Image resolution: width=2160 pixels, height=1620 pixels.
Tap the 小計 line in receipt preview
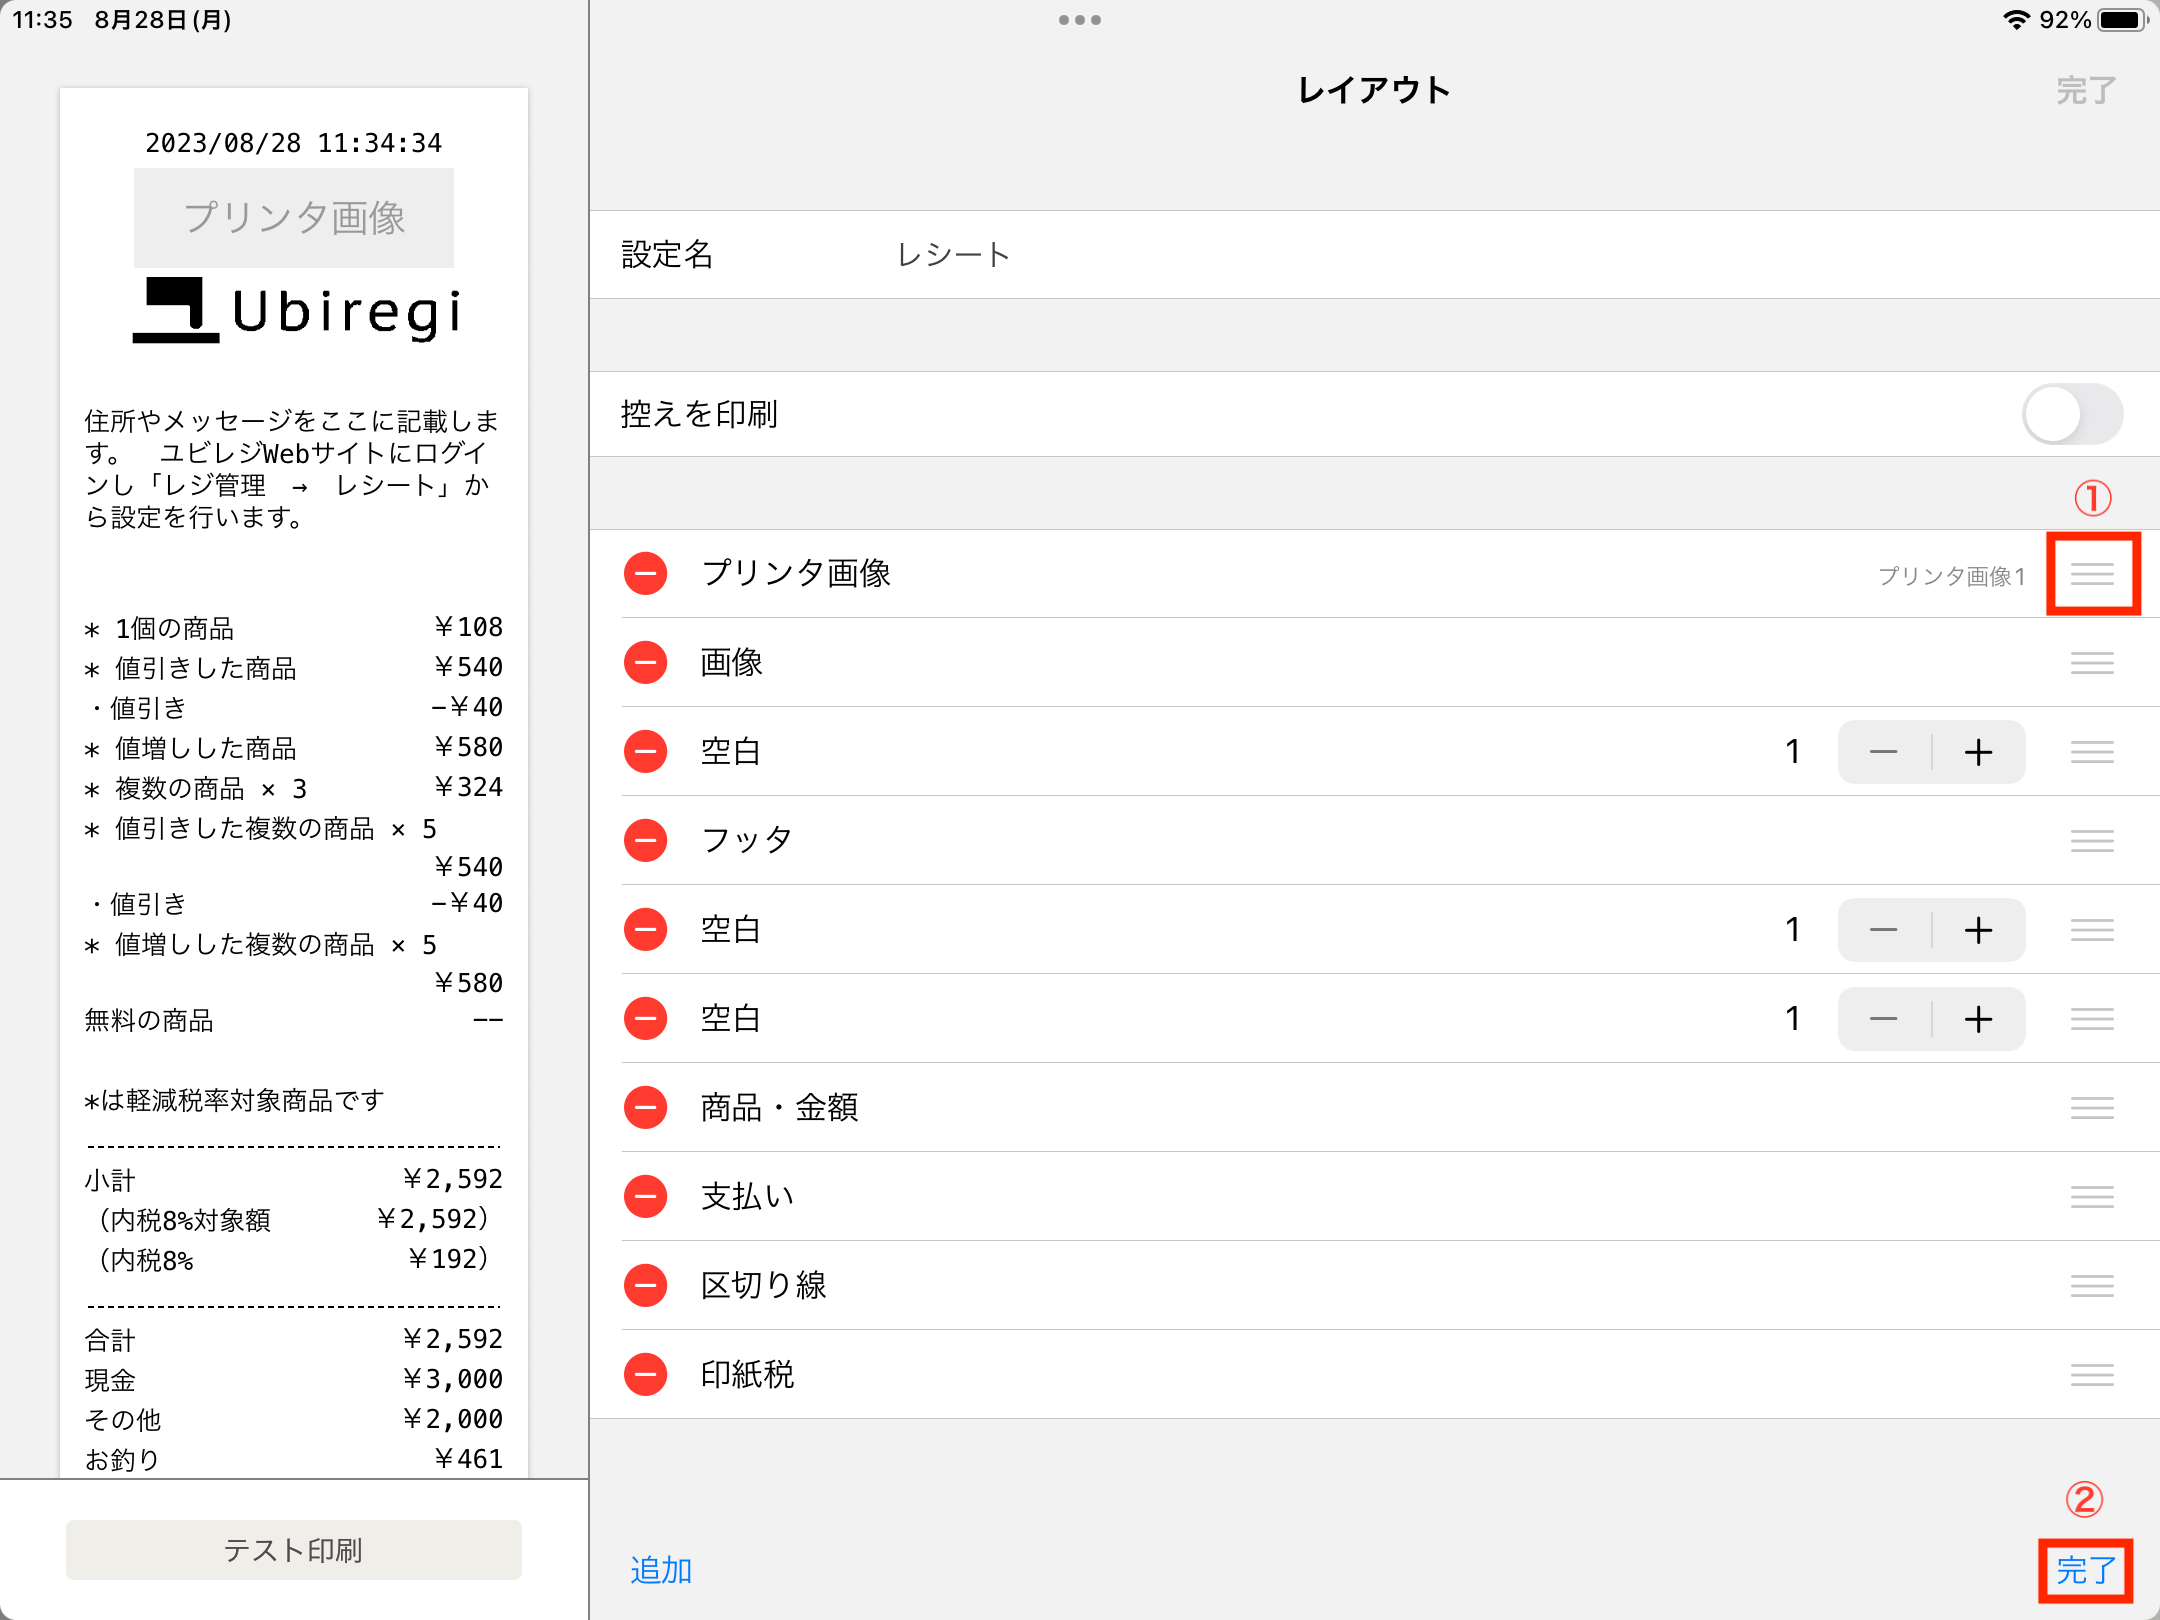(294, 1179)
